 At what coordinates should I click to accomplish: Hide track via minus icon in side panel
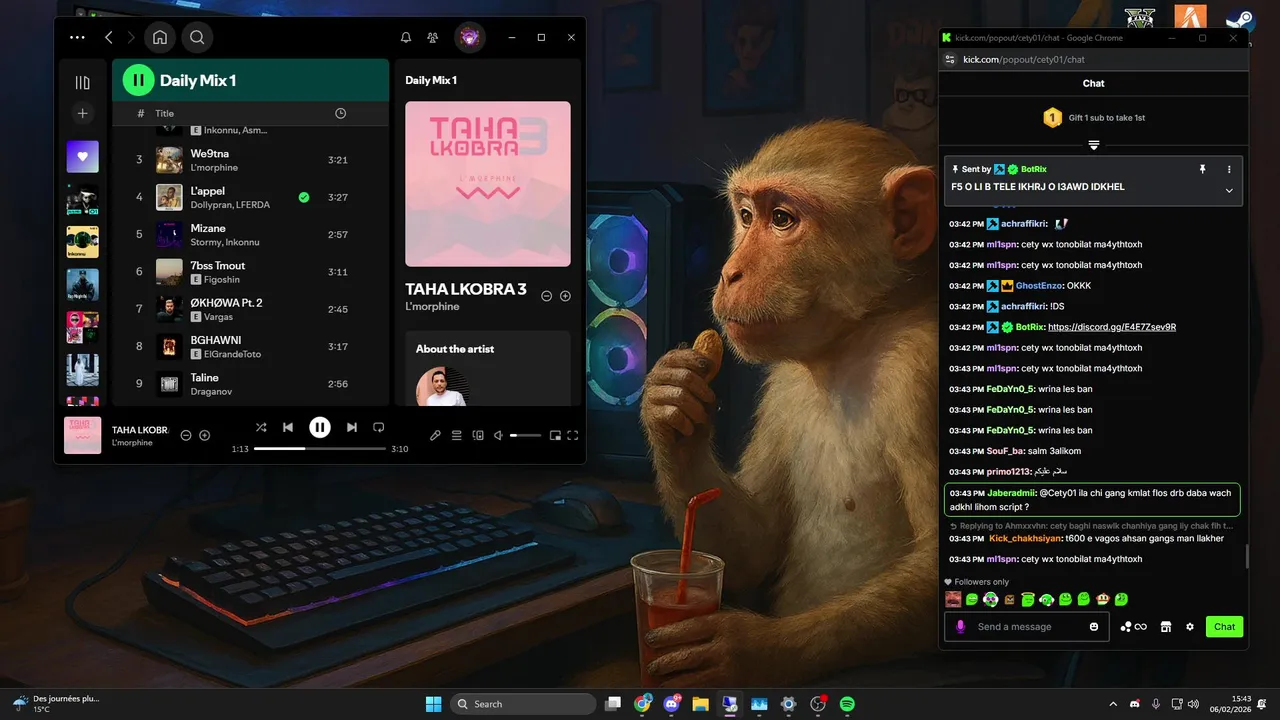click(547, 296)
